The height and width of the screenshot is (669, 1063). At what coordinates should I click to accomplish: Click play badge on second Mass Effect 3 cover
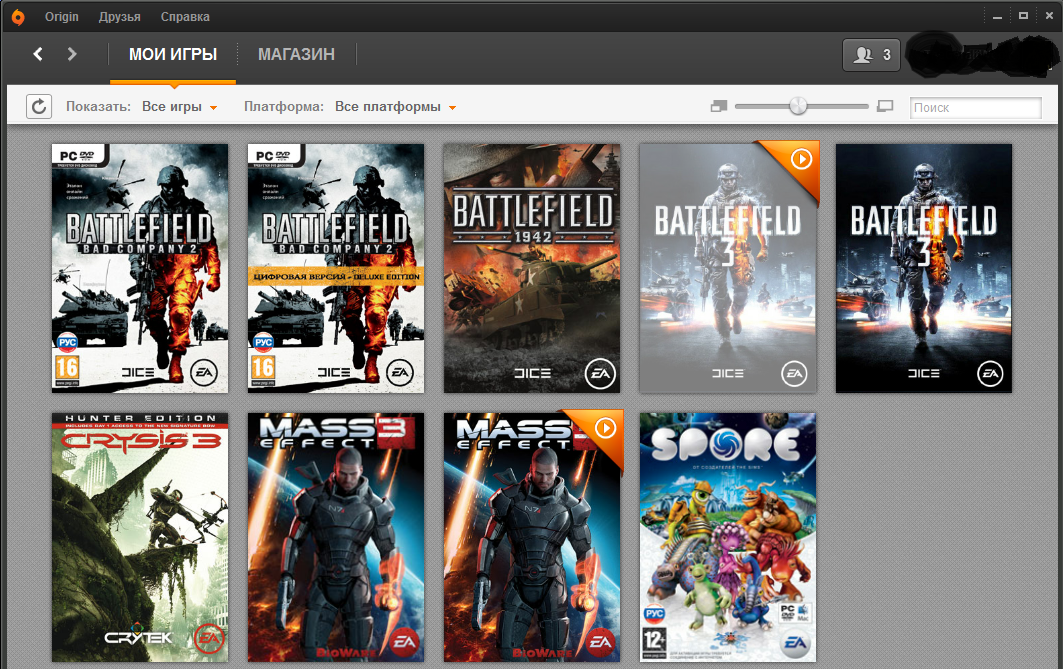(x=605, y=428)
